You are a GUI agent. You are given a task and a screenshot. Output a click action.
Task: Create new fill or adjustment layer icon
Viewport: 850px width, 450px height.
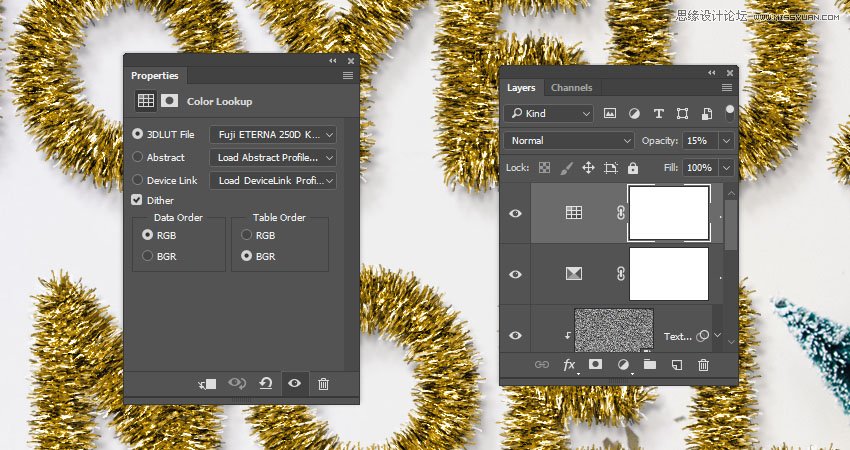[x=623, y=365]
